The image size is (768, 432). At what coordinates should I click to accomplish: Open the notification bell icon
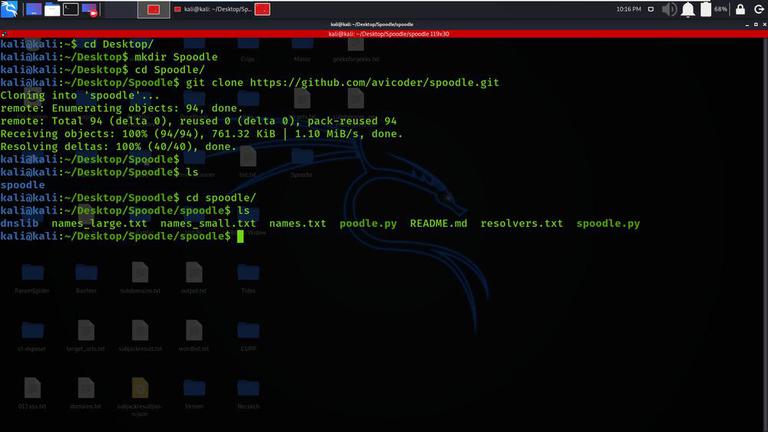coord(688,9)
